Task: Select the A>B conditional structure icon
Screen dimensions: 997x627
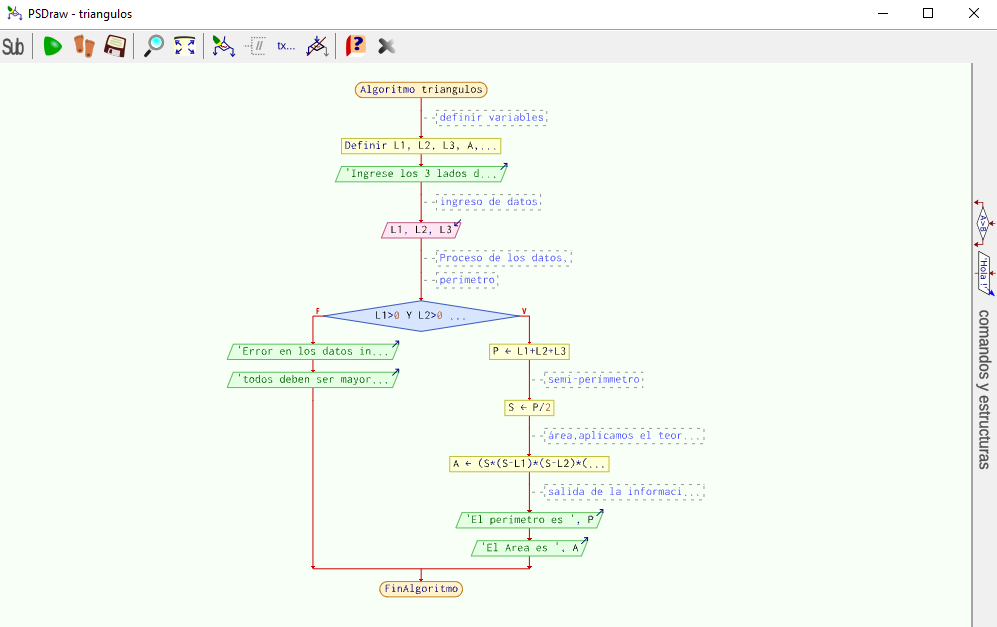Action: click(984, 223)
